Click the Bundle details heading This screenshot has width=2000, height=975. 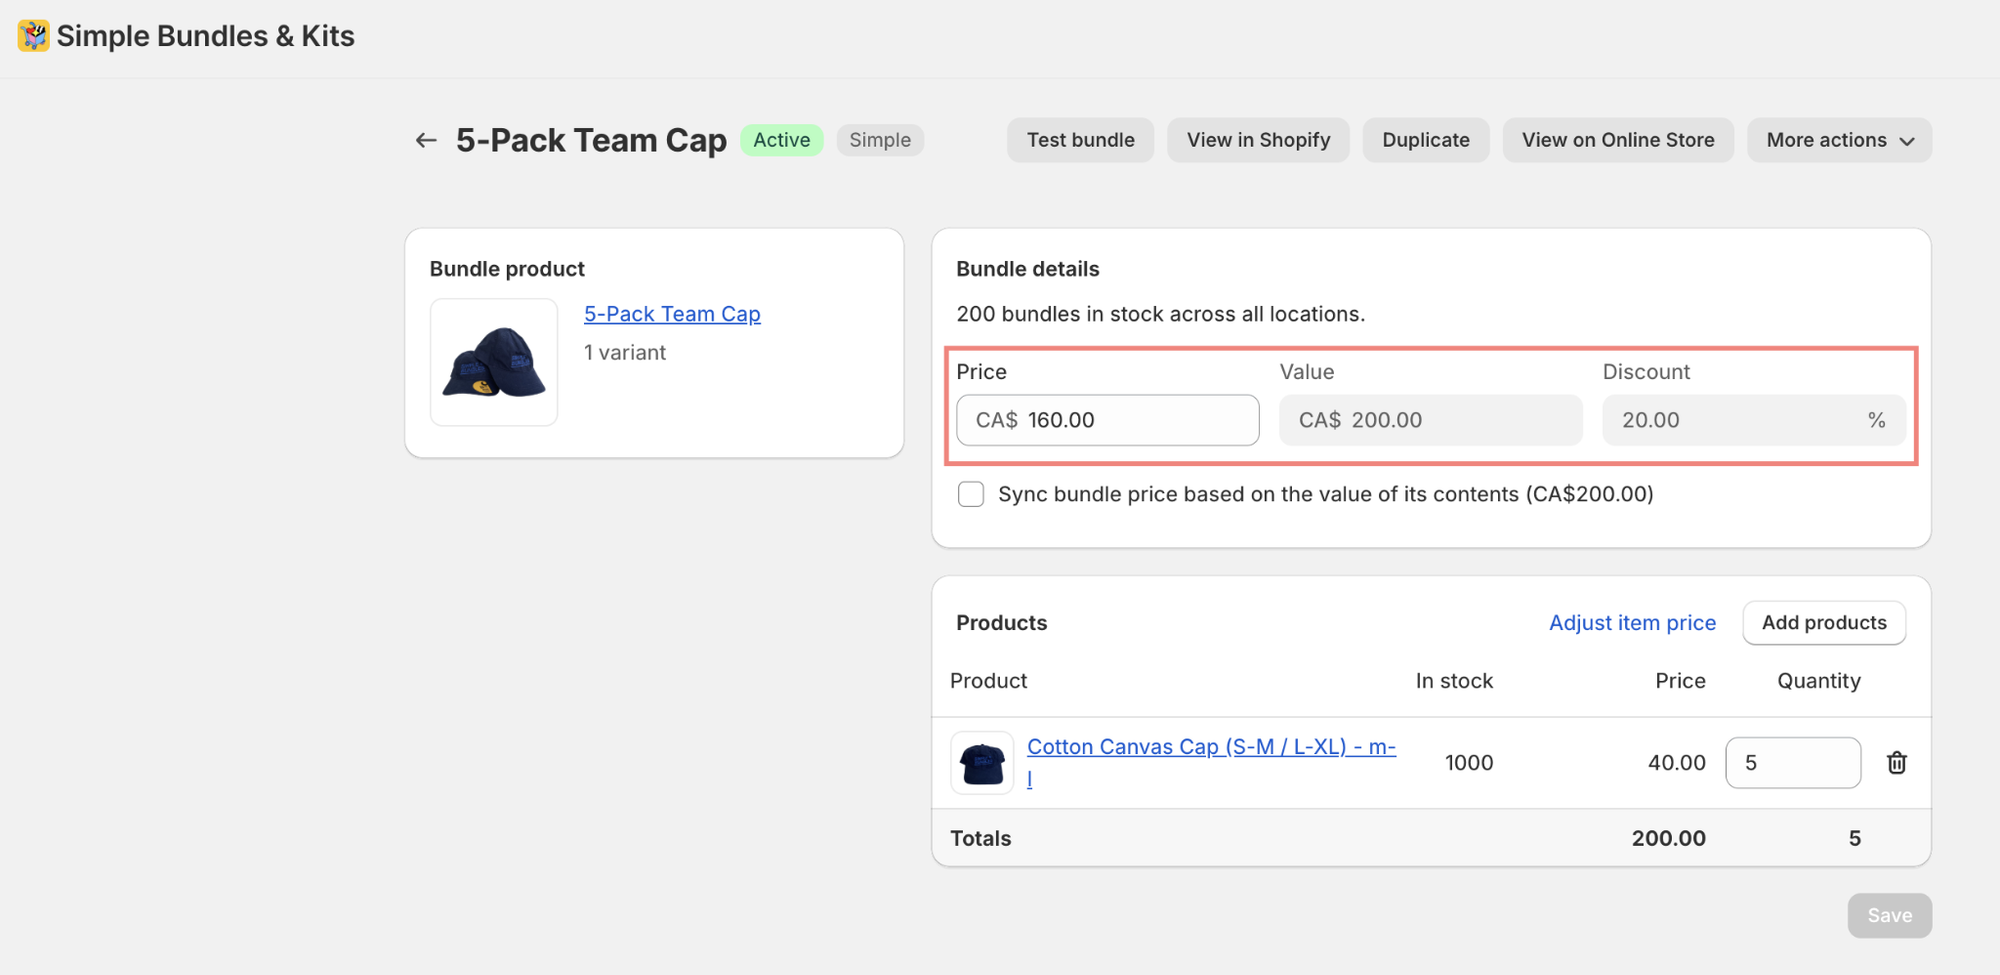[1027, 269]
